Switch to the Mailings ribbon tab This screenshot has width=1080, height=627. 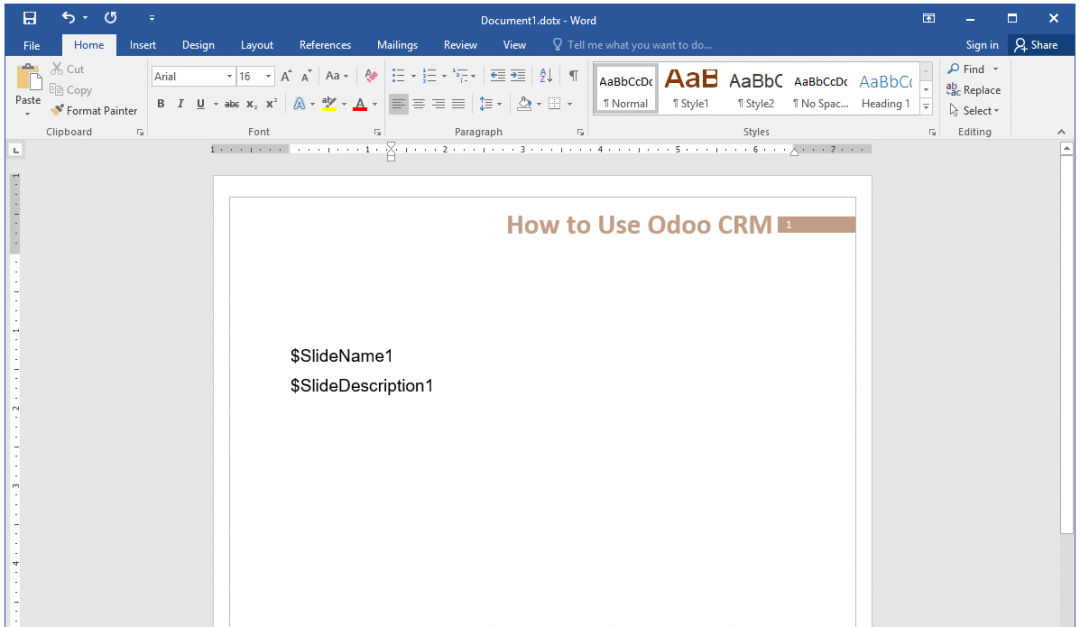[x=397, y=44]
